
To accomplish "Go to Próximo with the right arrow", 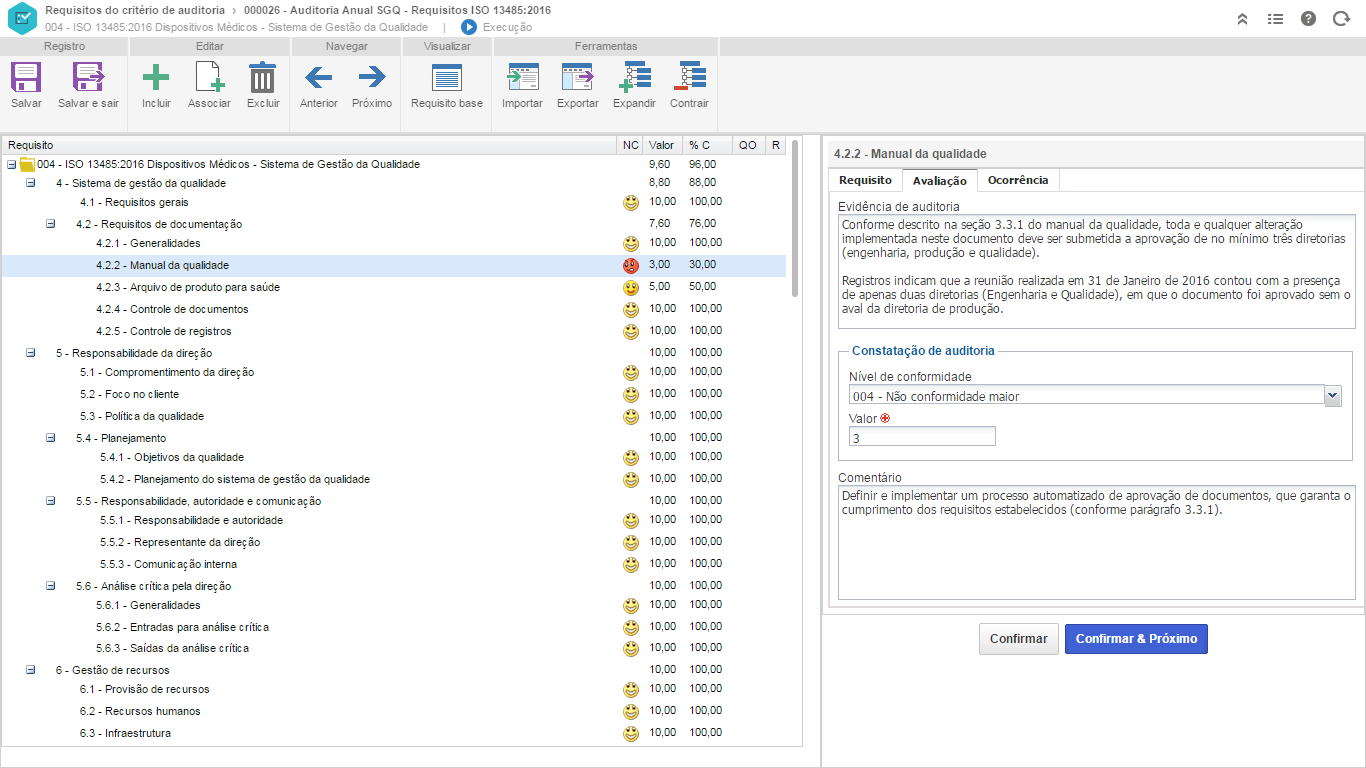I will point(372,79).
